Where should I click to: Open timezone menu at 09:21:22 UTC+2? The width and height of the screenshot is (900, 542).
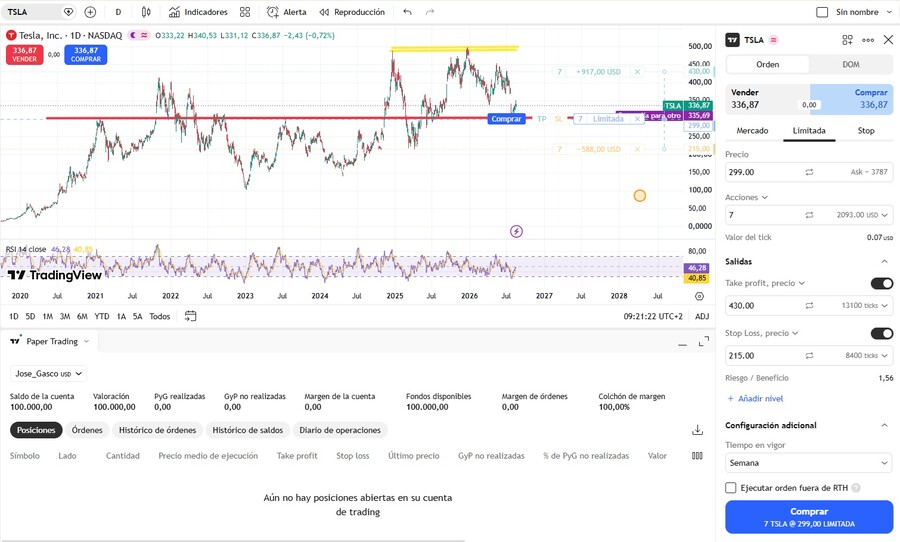(653, 316)
